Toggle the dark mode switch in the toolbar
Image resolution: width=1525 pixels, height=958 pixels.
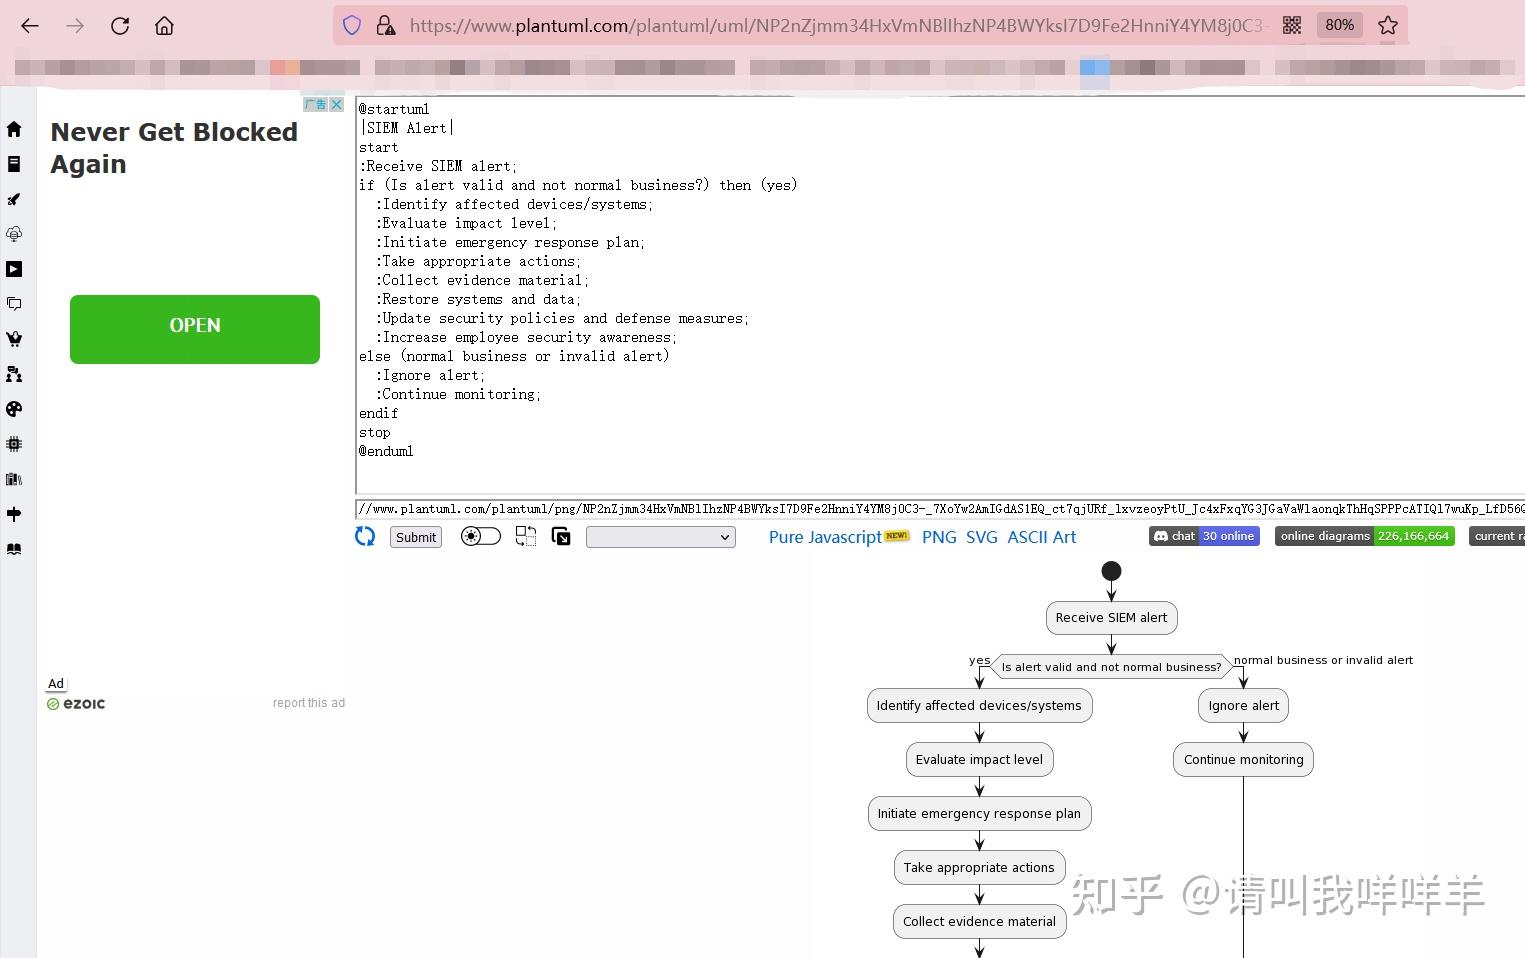[480, 536]
